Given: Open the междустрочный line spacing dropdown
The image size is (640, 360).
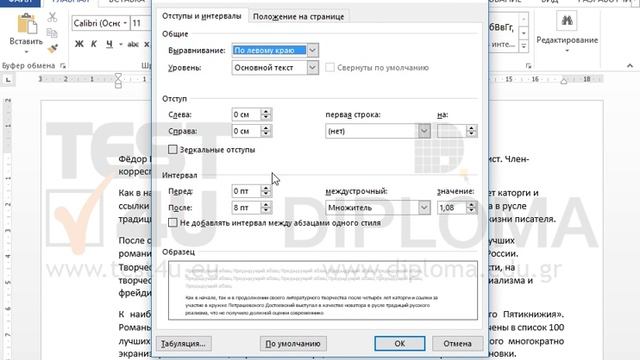Looking at the screenshot, I should [x=424, y=208].
